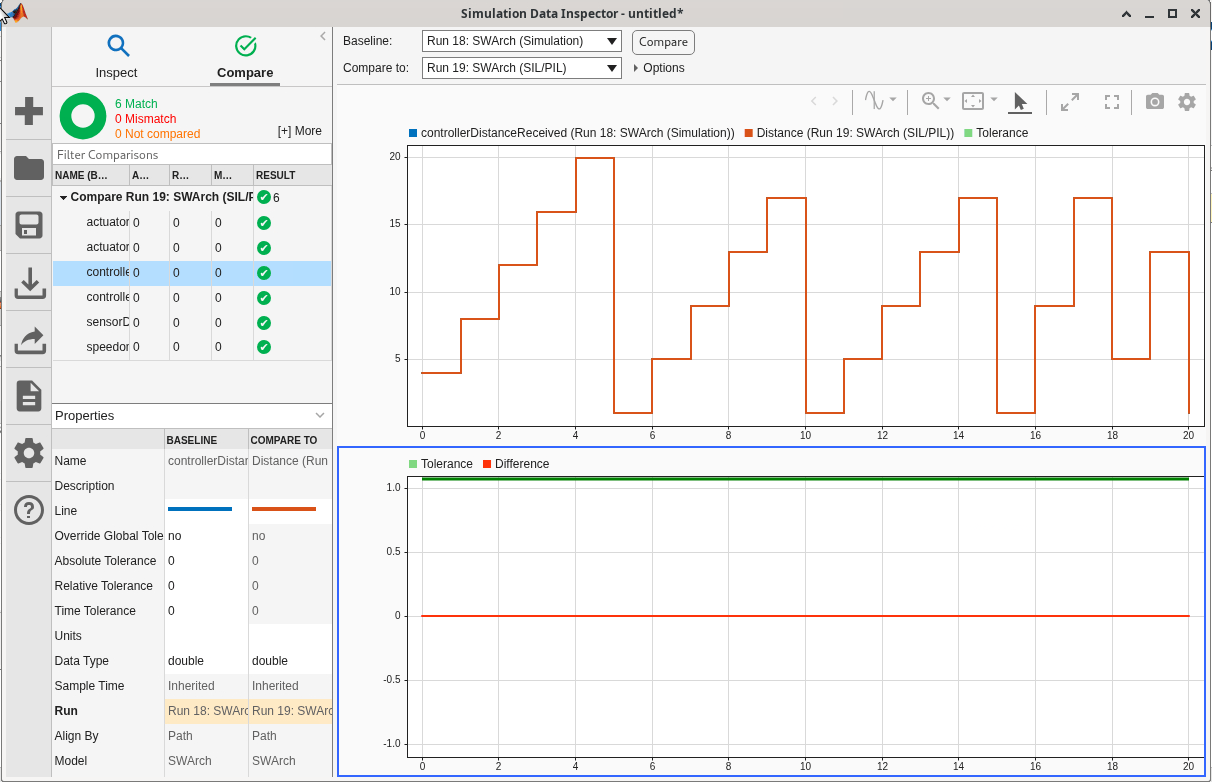Screen dimensions: 1212x782
Task: Click the fit to view icon
Action: [x=973, y=100]
